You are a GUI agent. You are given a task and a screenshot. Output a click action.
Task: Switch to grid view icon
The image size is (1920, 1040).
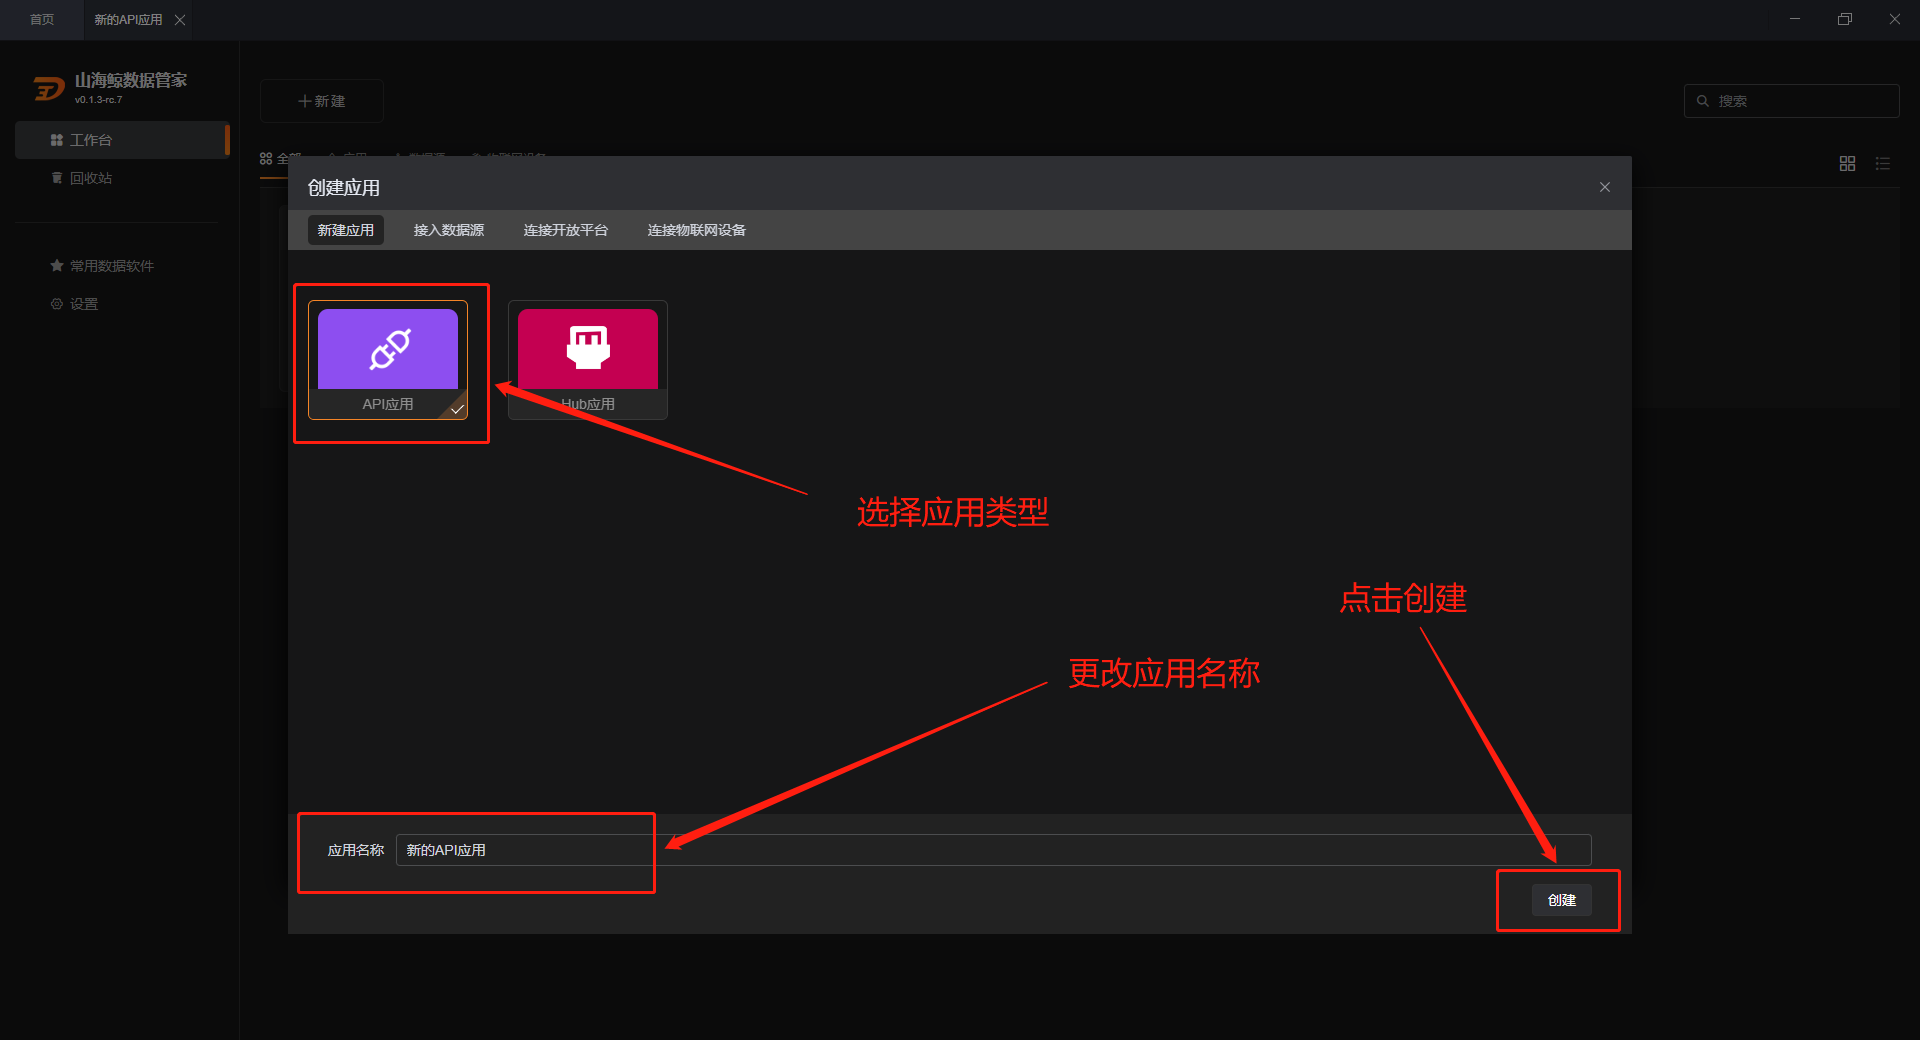1847,163
